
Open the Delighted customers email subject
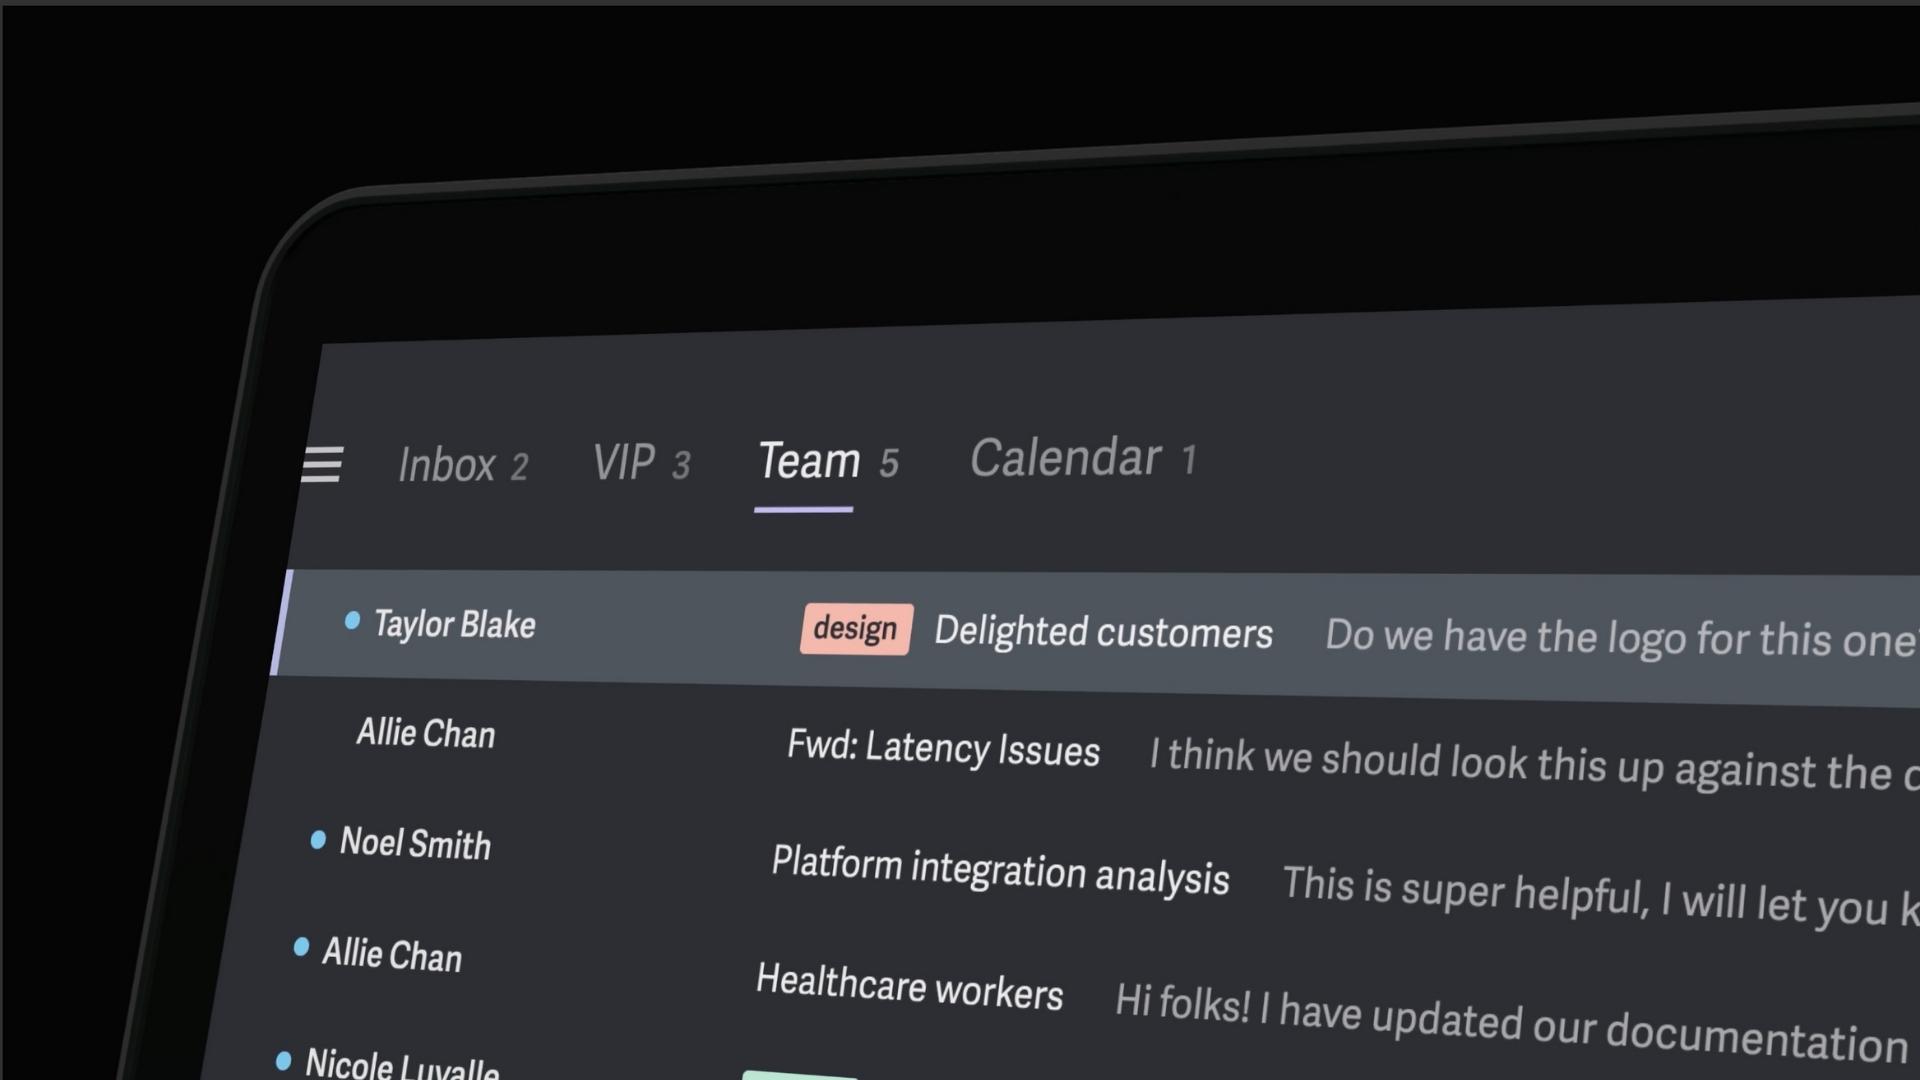click(1102, 633)
